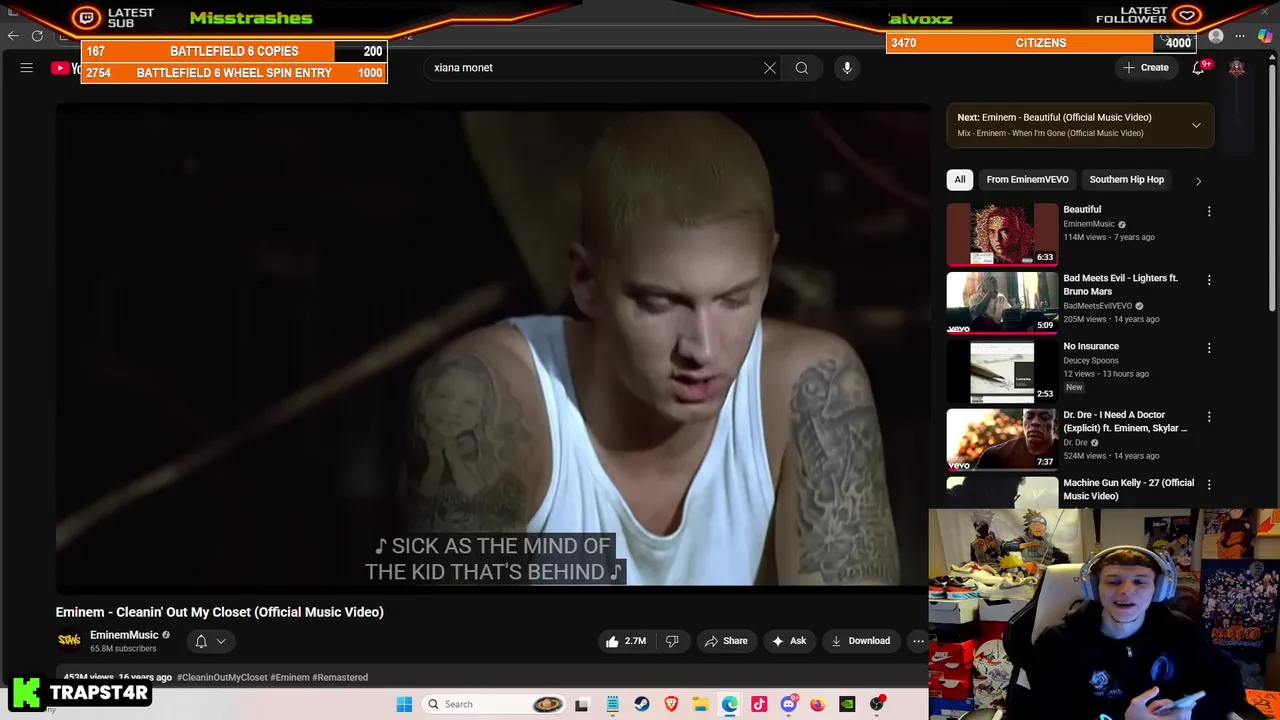Open the Dr. Dre I Need A Doctor thumbnail
1280x720 pixels.
(1002, 439)
